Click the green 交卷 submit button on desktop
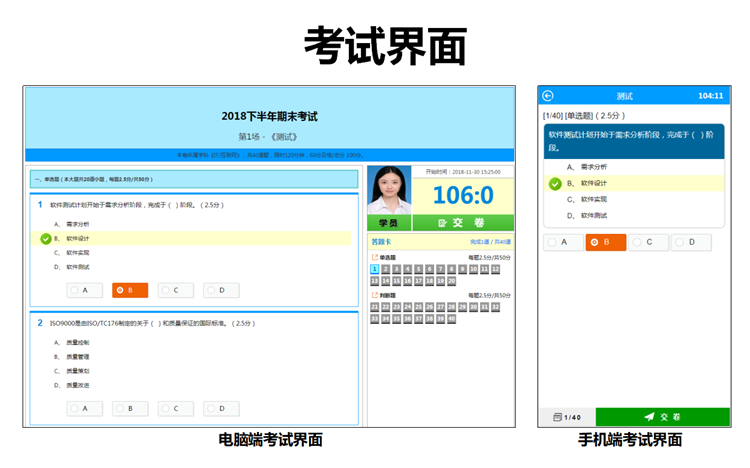 (462, 223)
